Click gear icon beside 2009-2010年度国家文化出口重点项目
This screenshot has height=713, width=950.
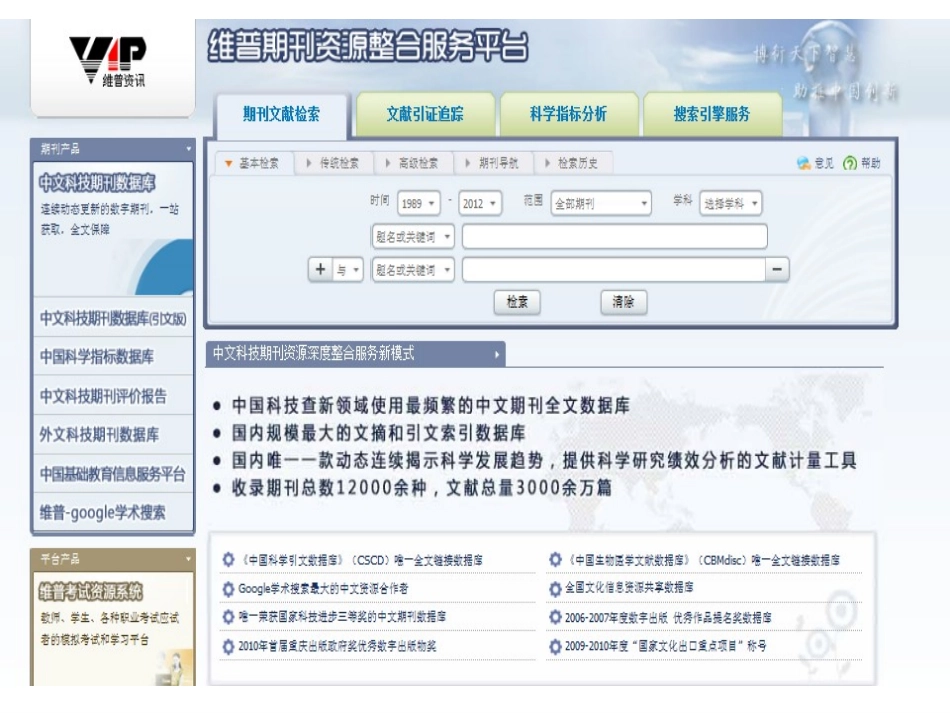pos(555,646)
